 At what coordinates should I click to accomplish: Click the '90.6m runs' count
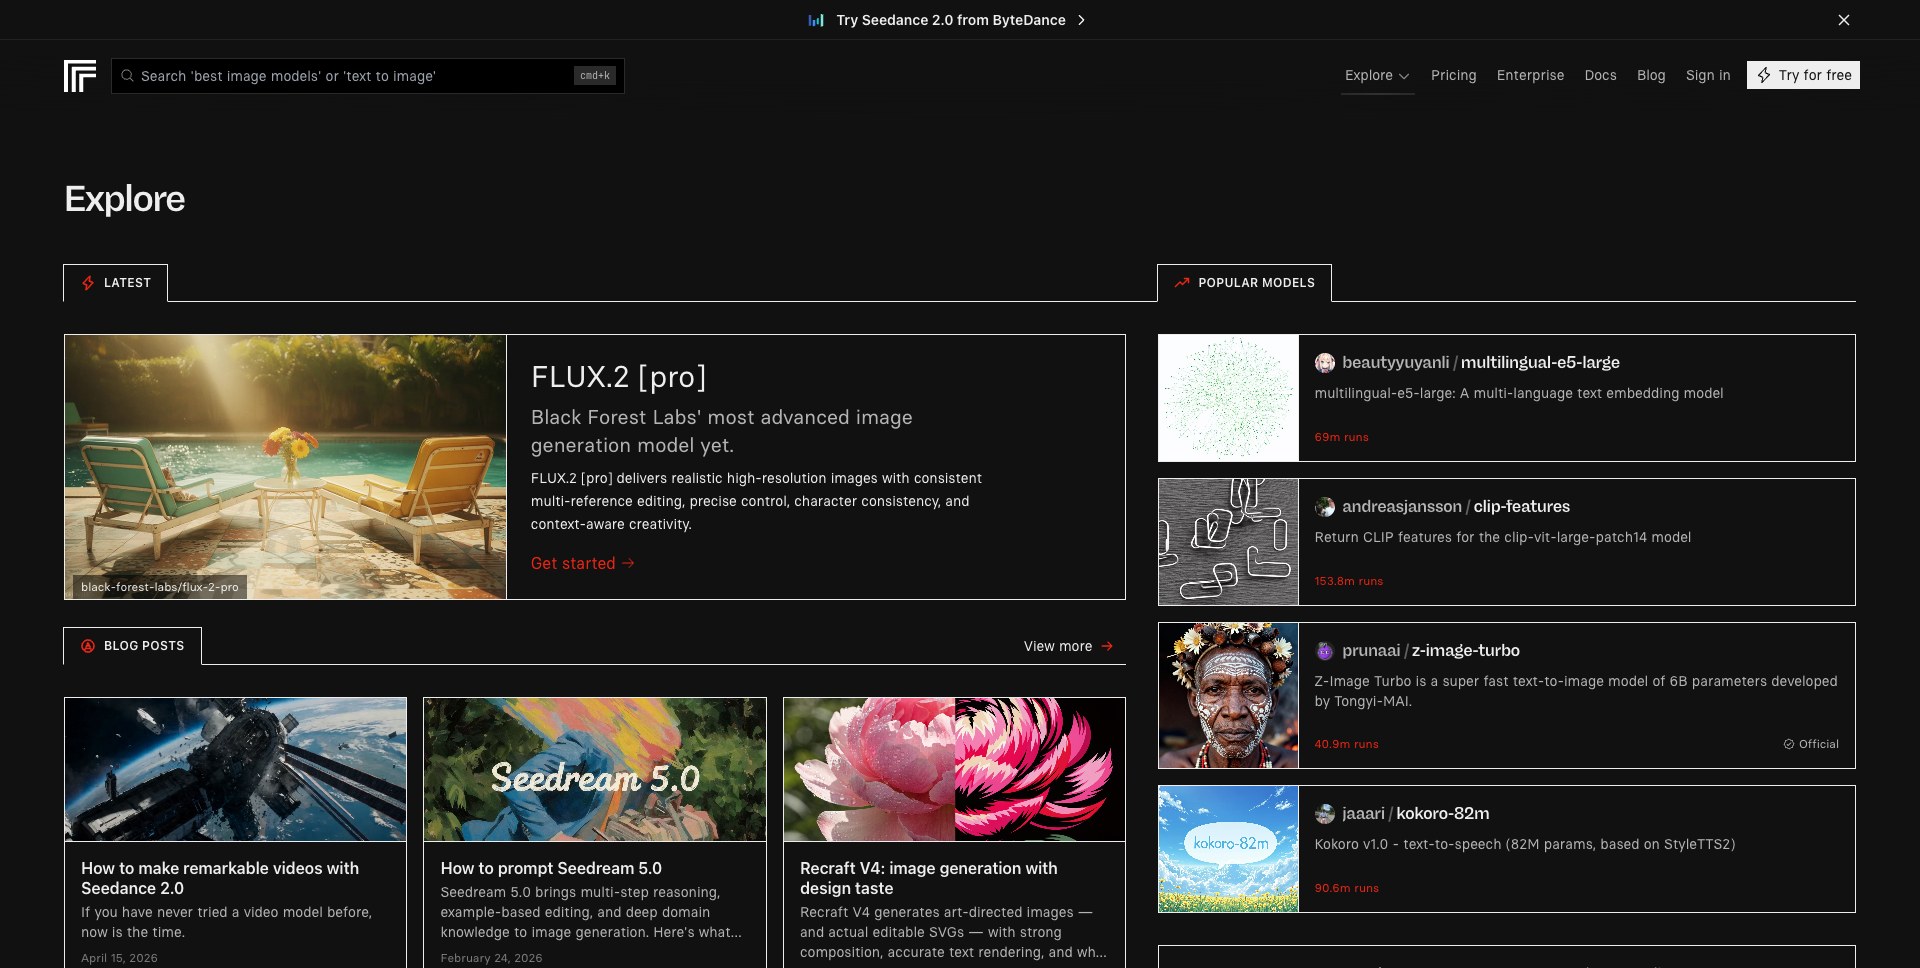[x=1346, y=888]
